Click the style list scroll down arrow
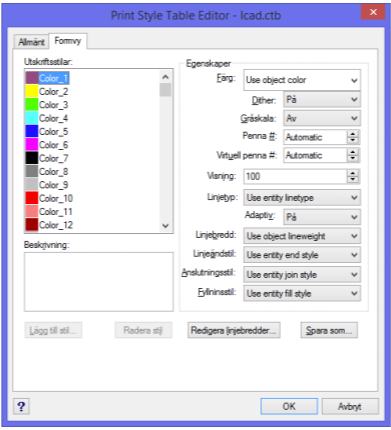Viewport: 391px width, 430px height. coord(165,226)
